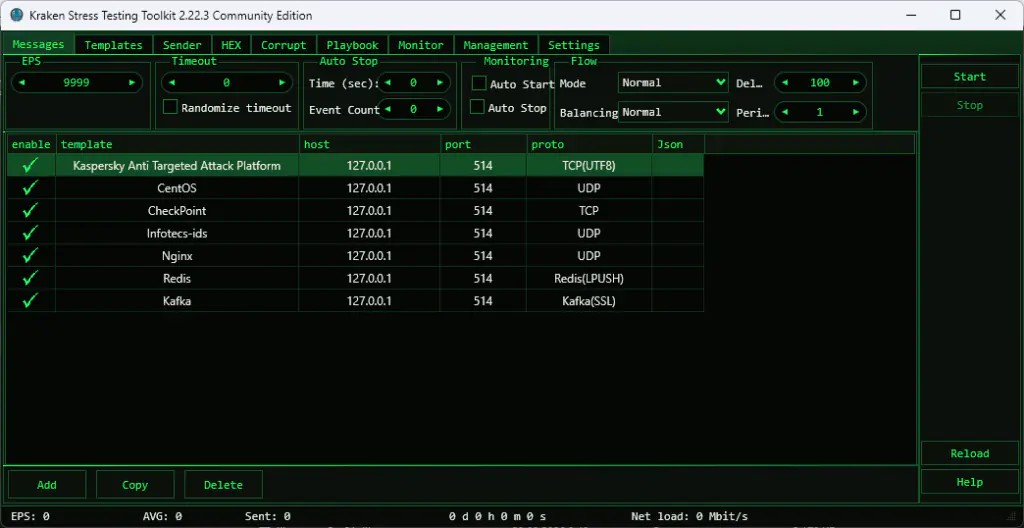Screen dimensions: 1024x528
Task: Click the Timeout value field
Action: point(227,83)
